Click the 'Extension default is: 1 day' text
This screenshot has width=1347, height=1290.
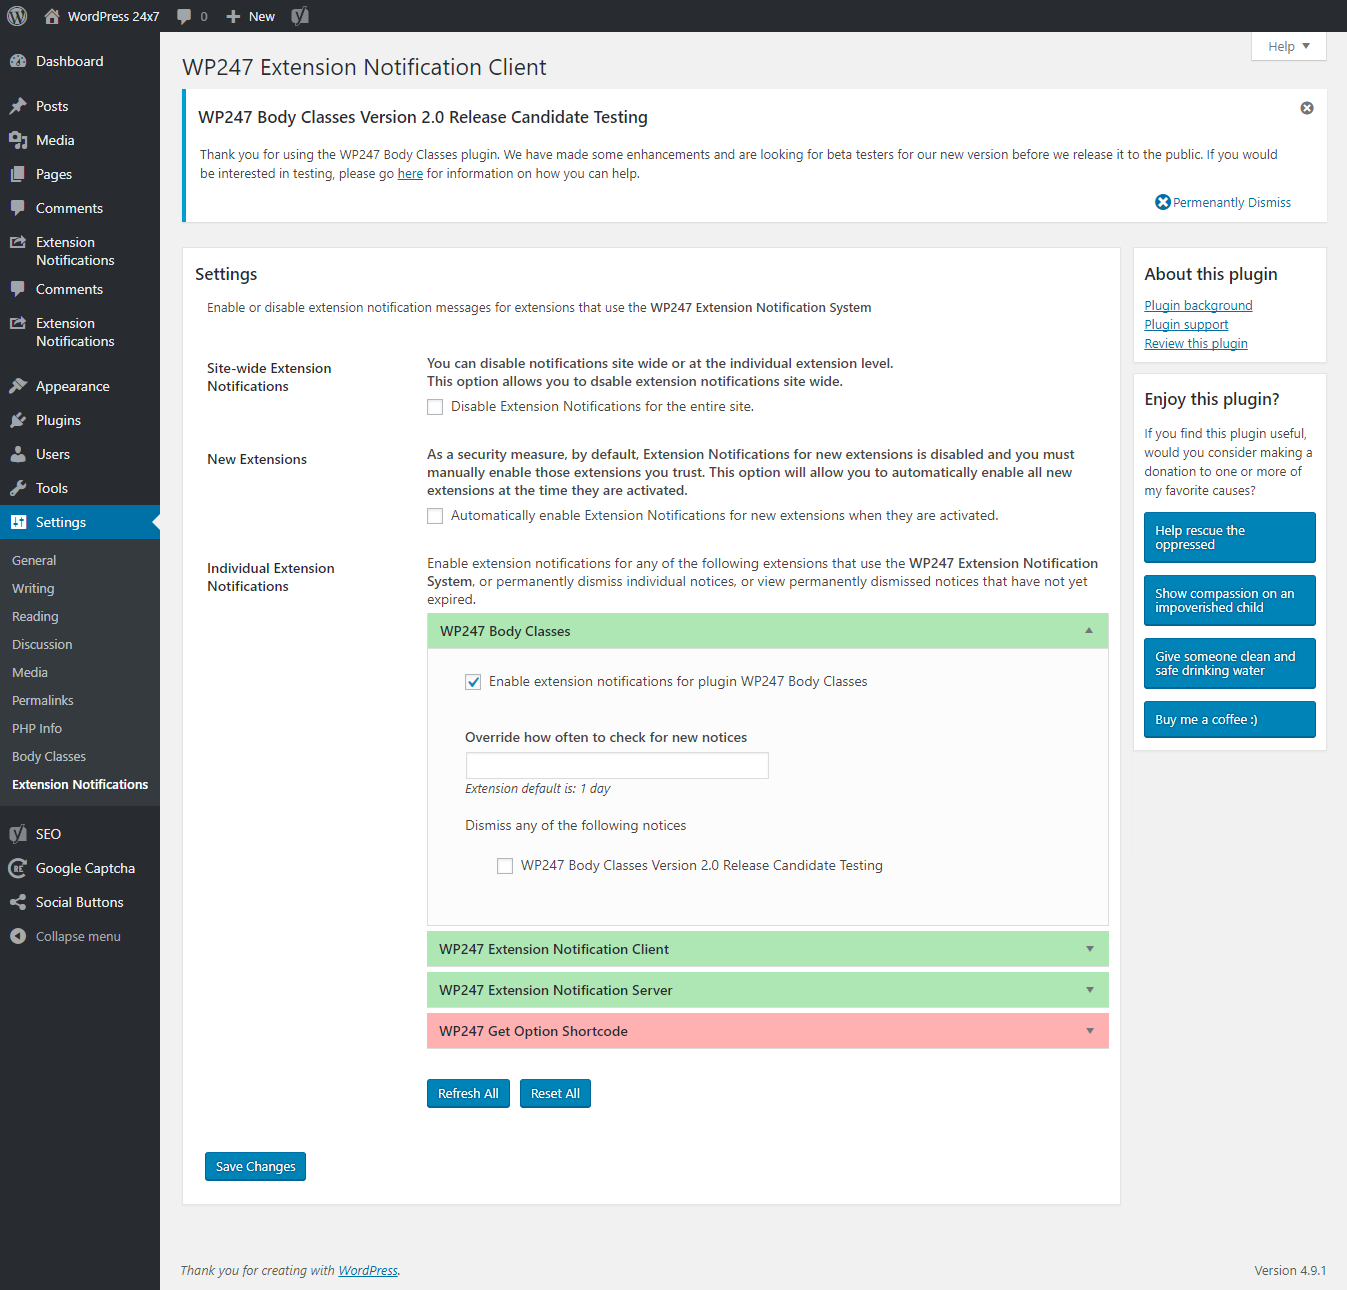pyautogui.click(x=538, y=789)
